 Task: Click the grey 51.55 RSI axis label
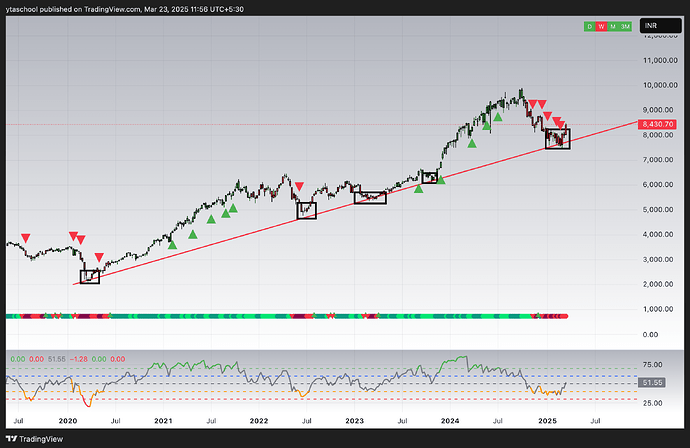click(652, 382)
